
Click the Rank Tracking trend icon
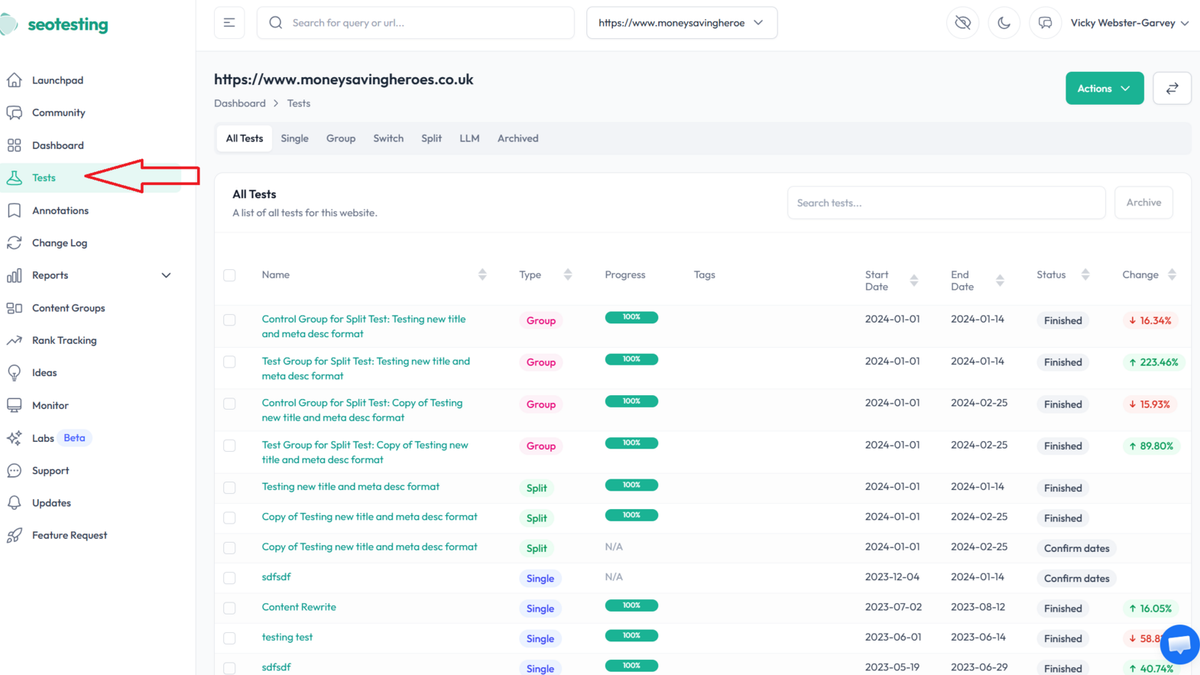click(x=14, y=340)
